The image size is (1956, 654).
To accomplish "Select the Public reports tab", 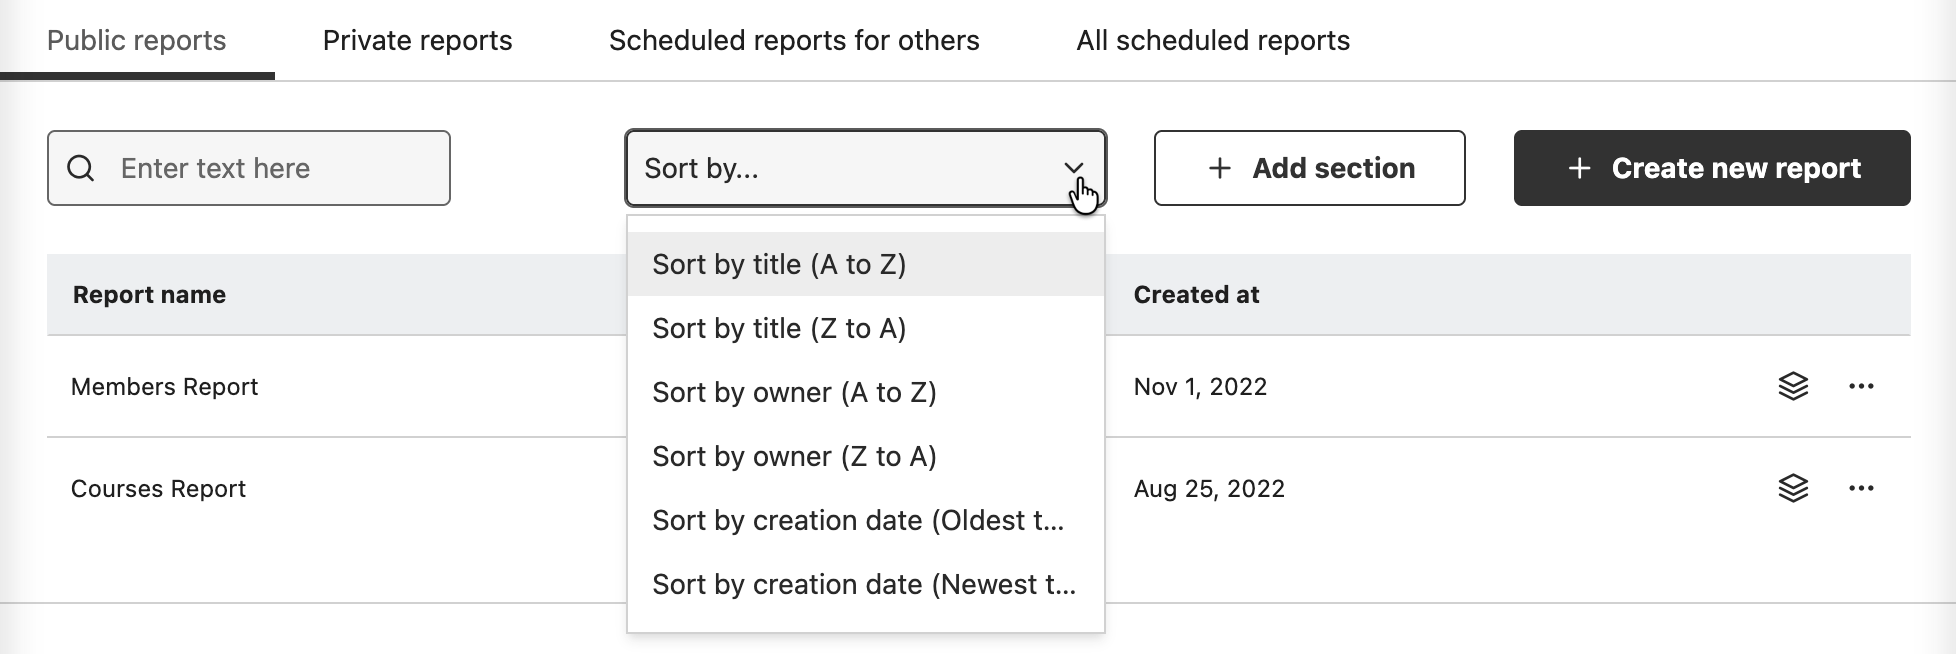I will pos(137,40).
